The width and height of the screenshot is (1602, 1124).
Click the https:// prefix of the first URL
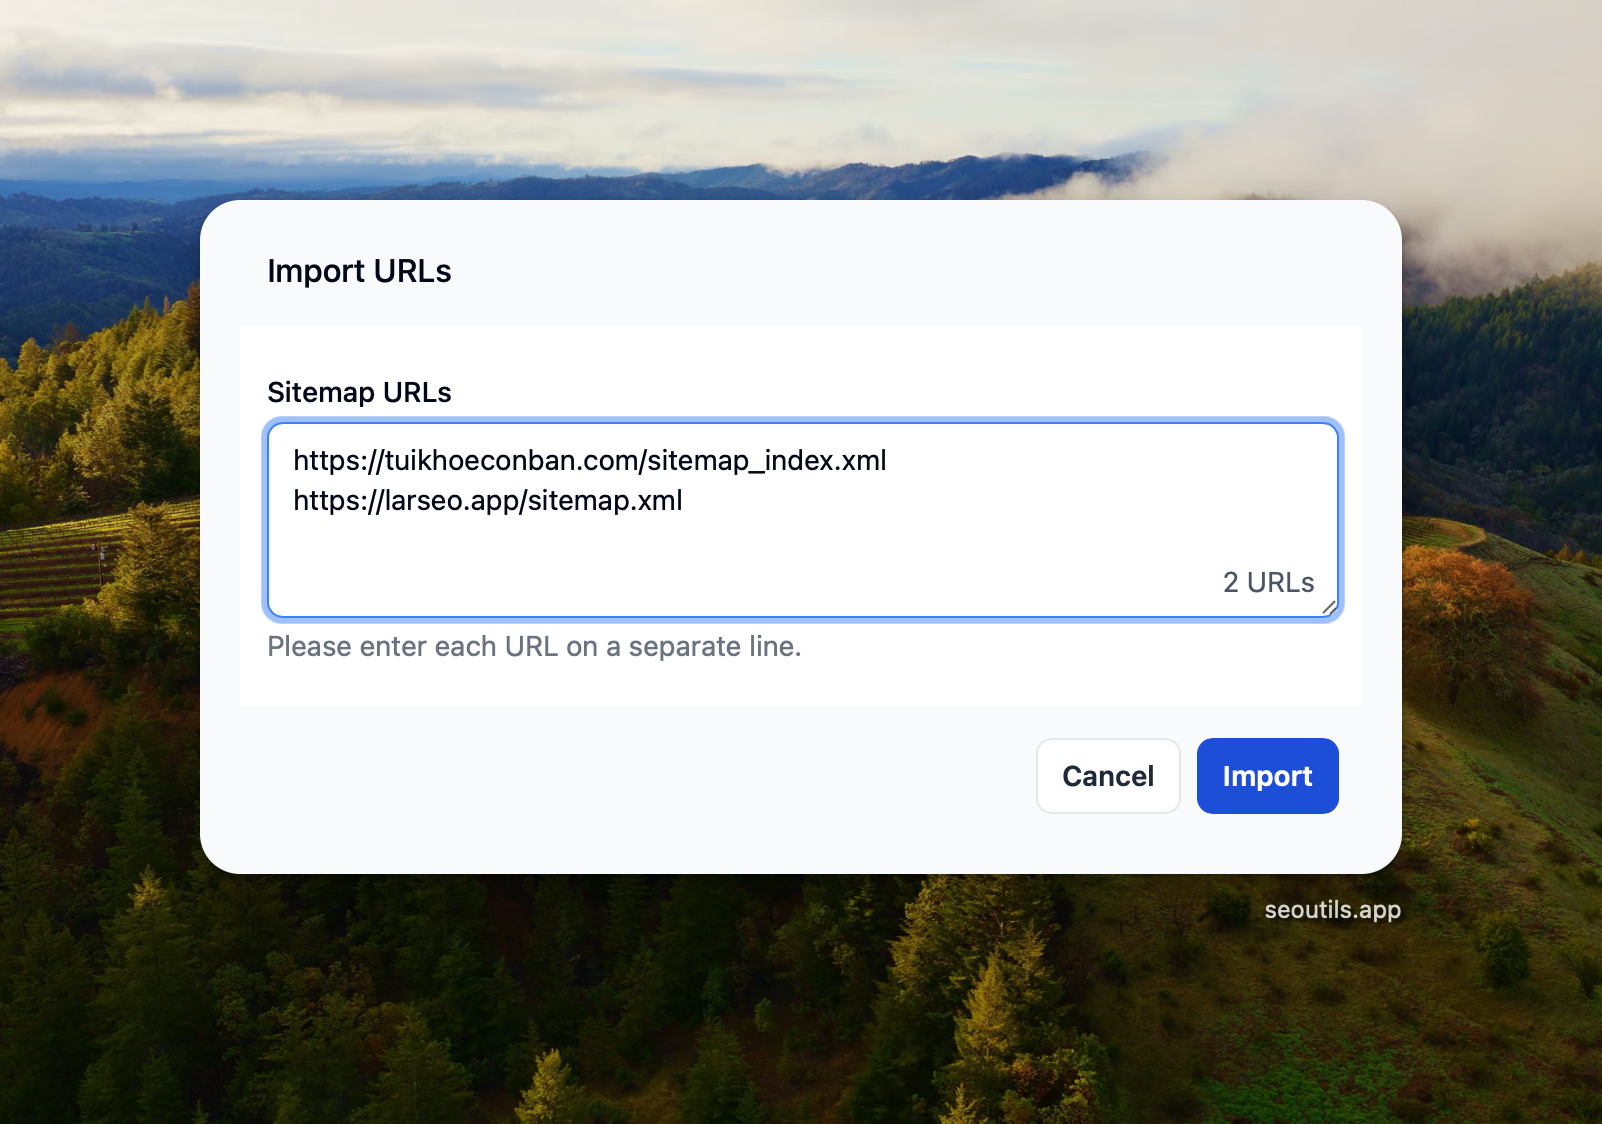337,460
